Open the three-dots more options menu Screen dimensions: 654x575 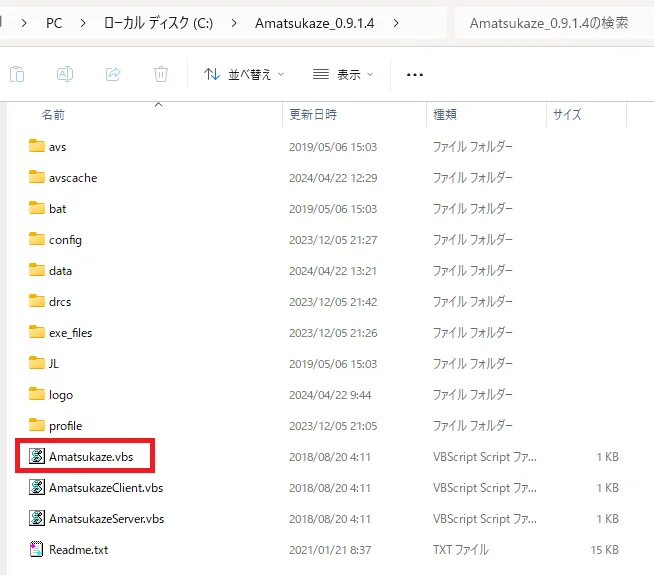coord(415,74)
